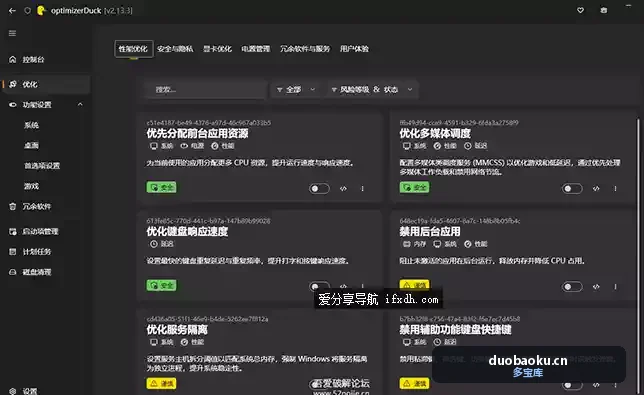
Task: Click the back arrow in title bar
Action: 12,11
